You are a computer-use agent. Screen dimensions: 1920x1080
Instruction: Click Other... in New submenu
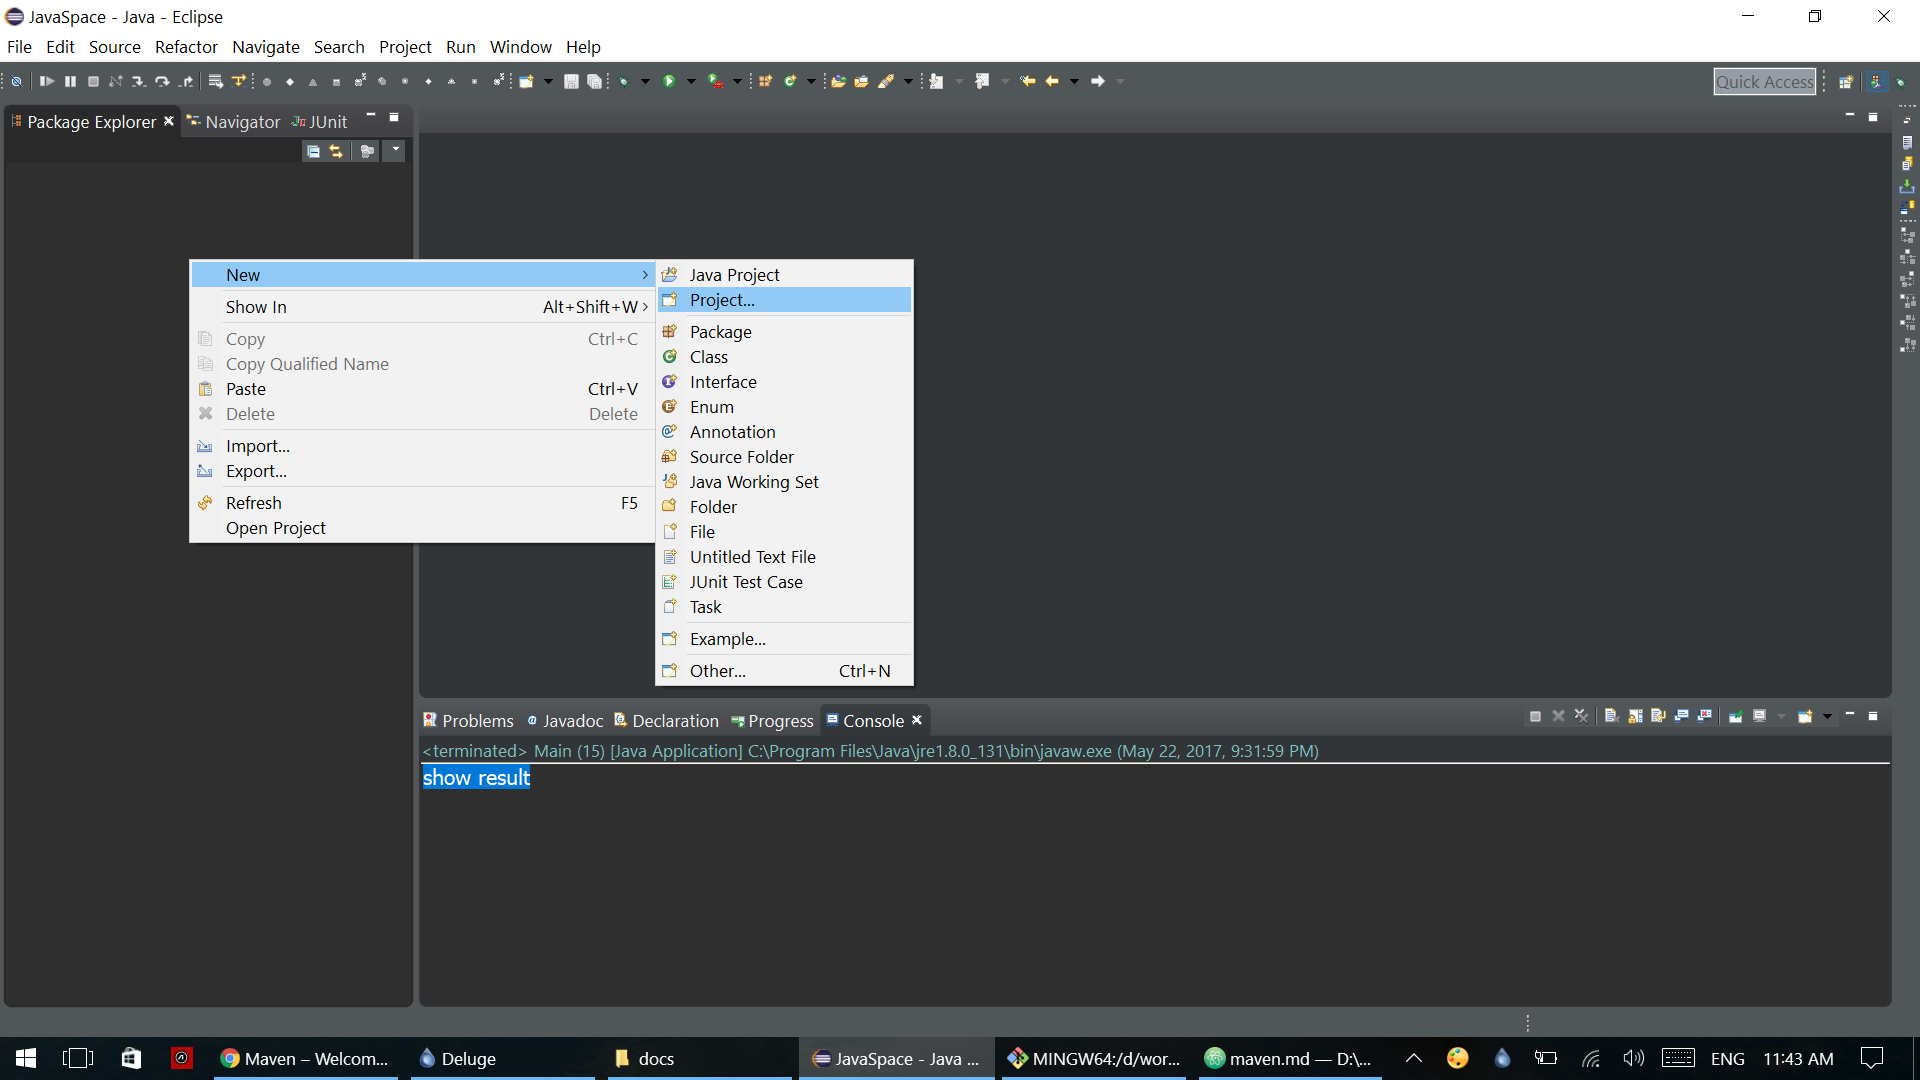pyautogui.click(x=784, y=671)
